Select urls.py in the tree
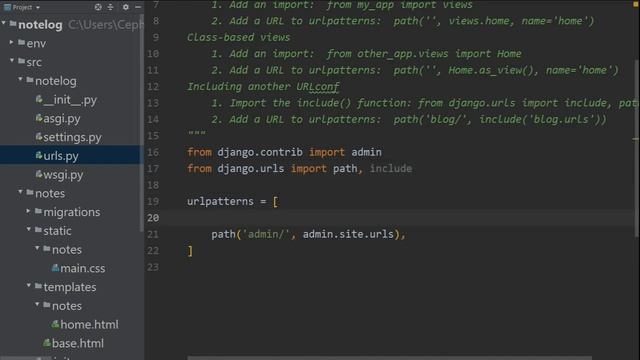 click(61, 156)
